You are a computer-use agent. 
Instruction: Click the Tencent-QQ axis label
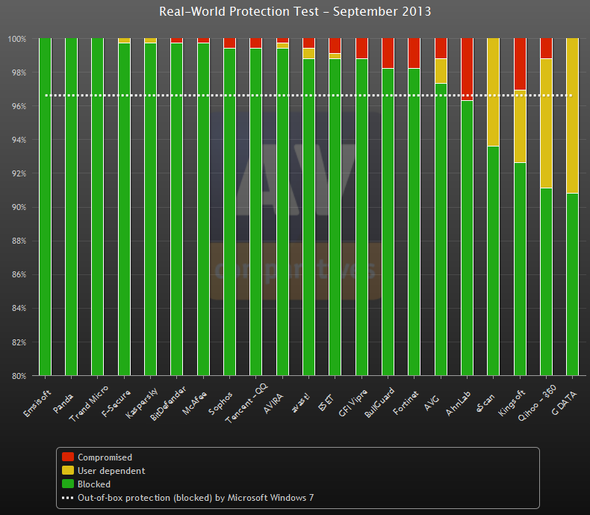click(x=246, y=403)
